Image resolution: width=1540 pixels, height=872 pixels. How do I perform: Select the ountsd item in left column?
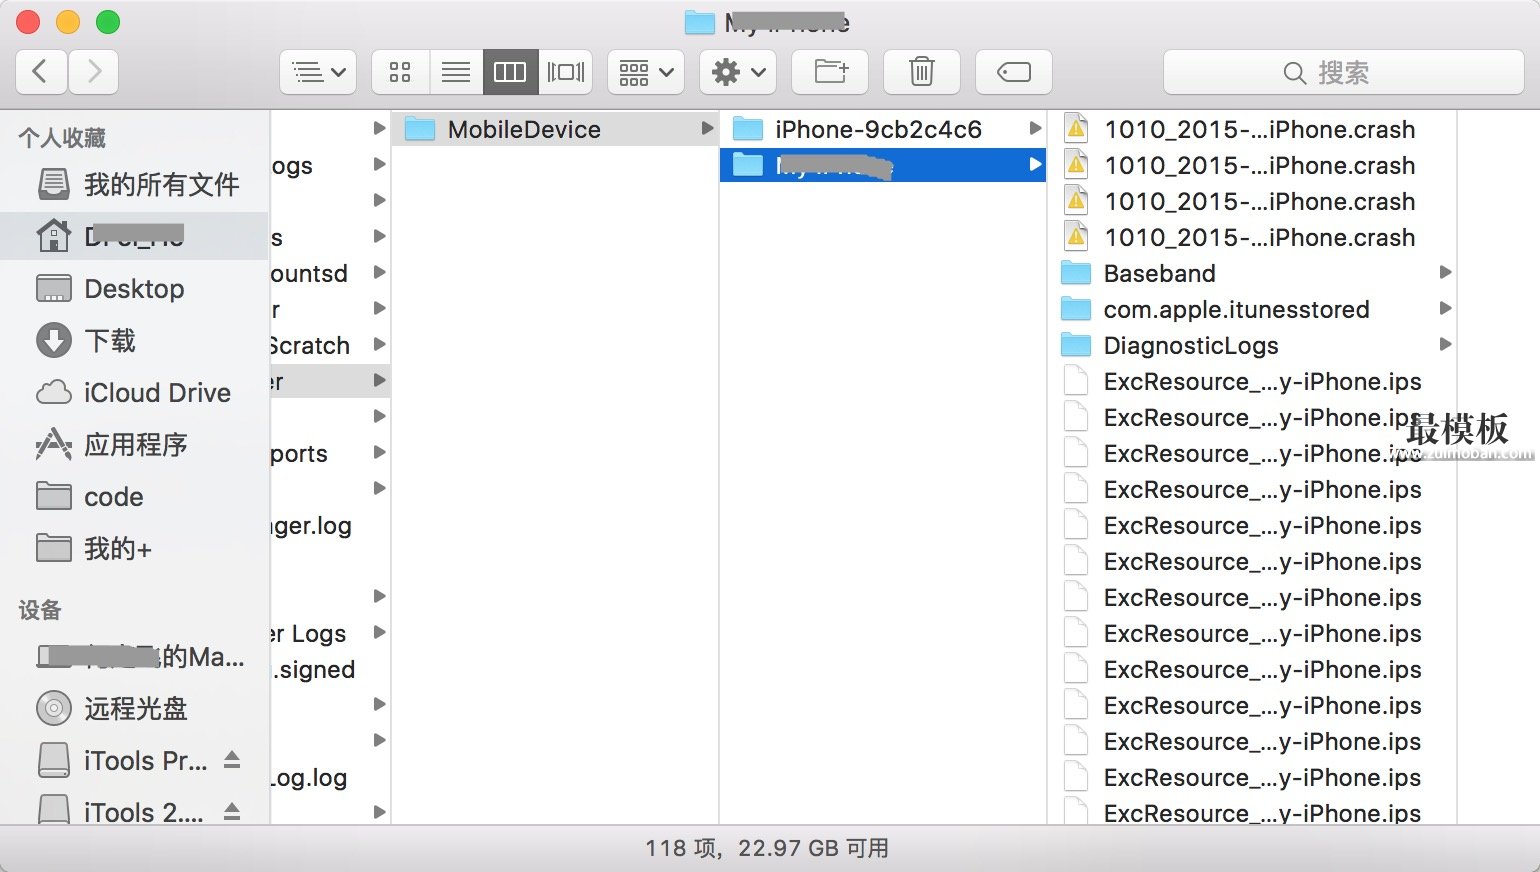[329, 273]
